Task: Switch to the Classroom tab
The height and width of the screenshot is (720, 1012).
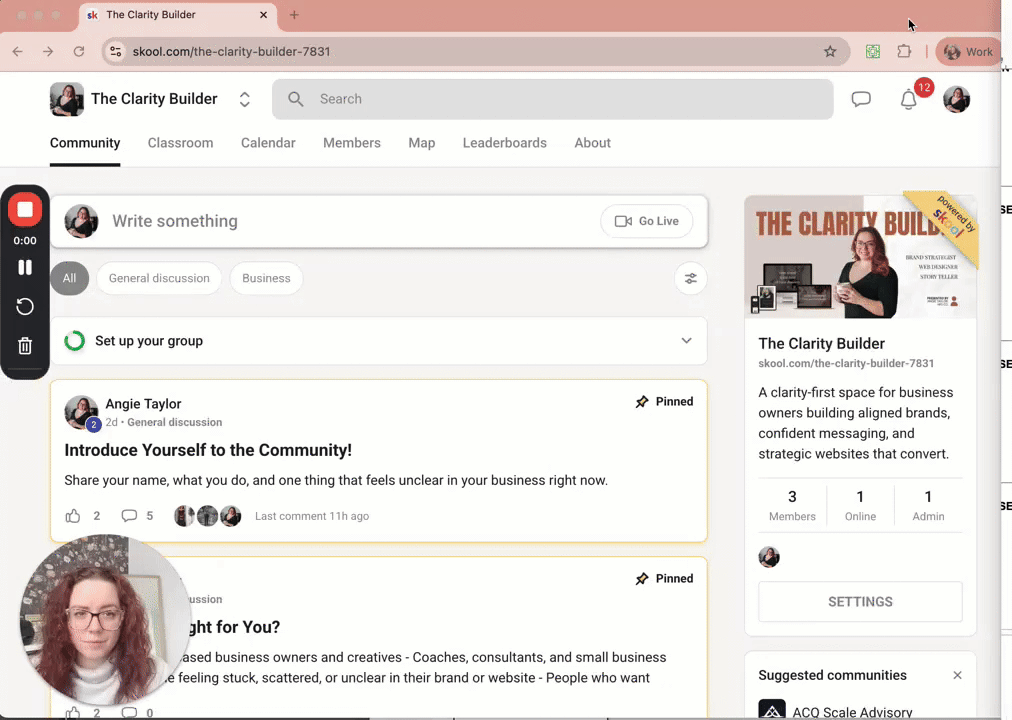Action: coord(180,143)
